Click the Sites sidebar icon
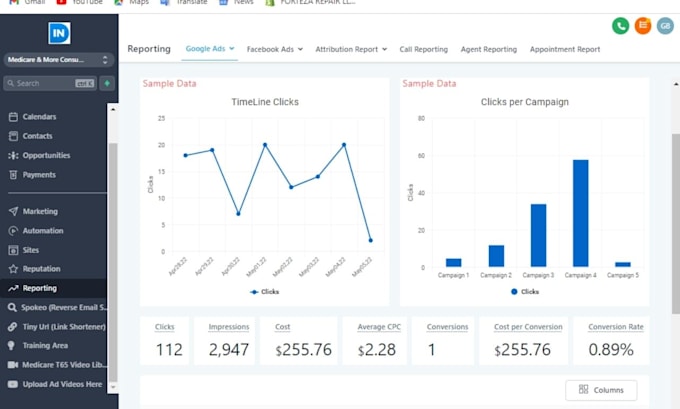The width and height of the screenshot is (680, 409). coord(13,250)
